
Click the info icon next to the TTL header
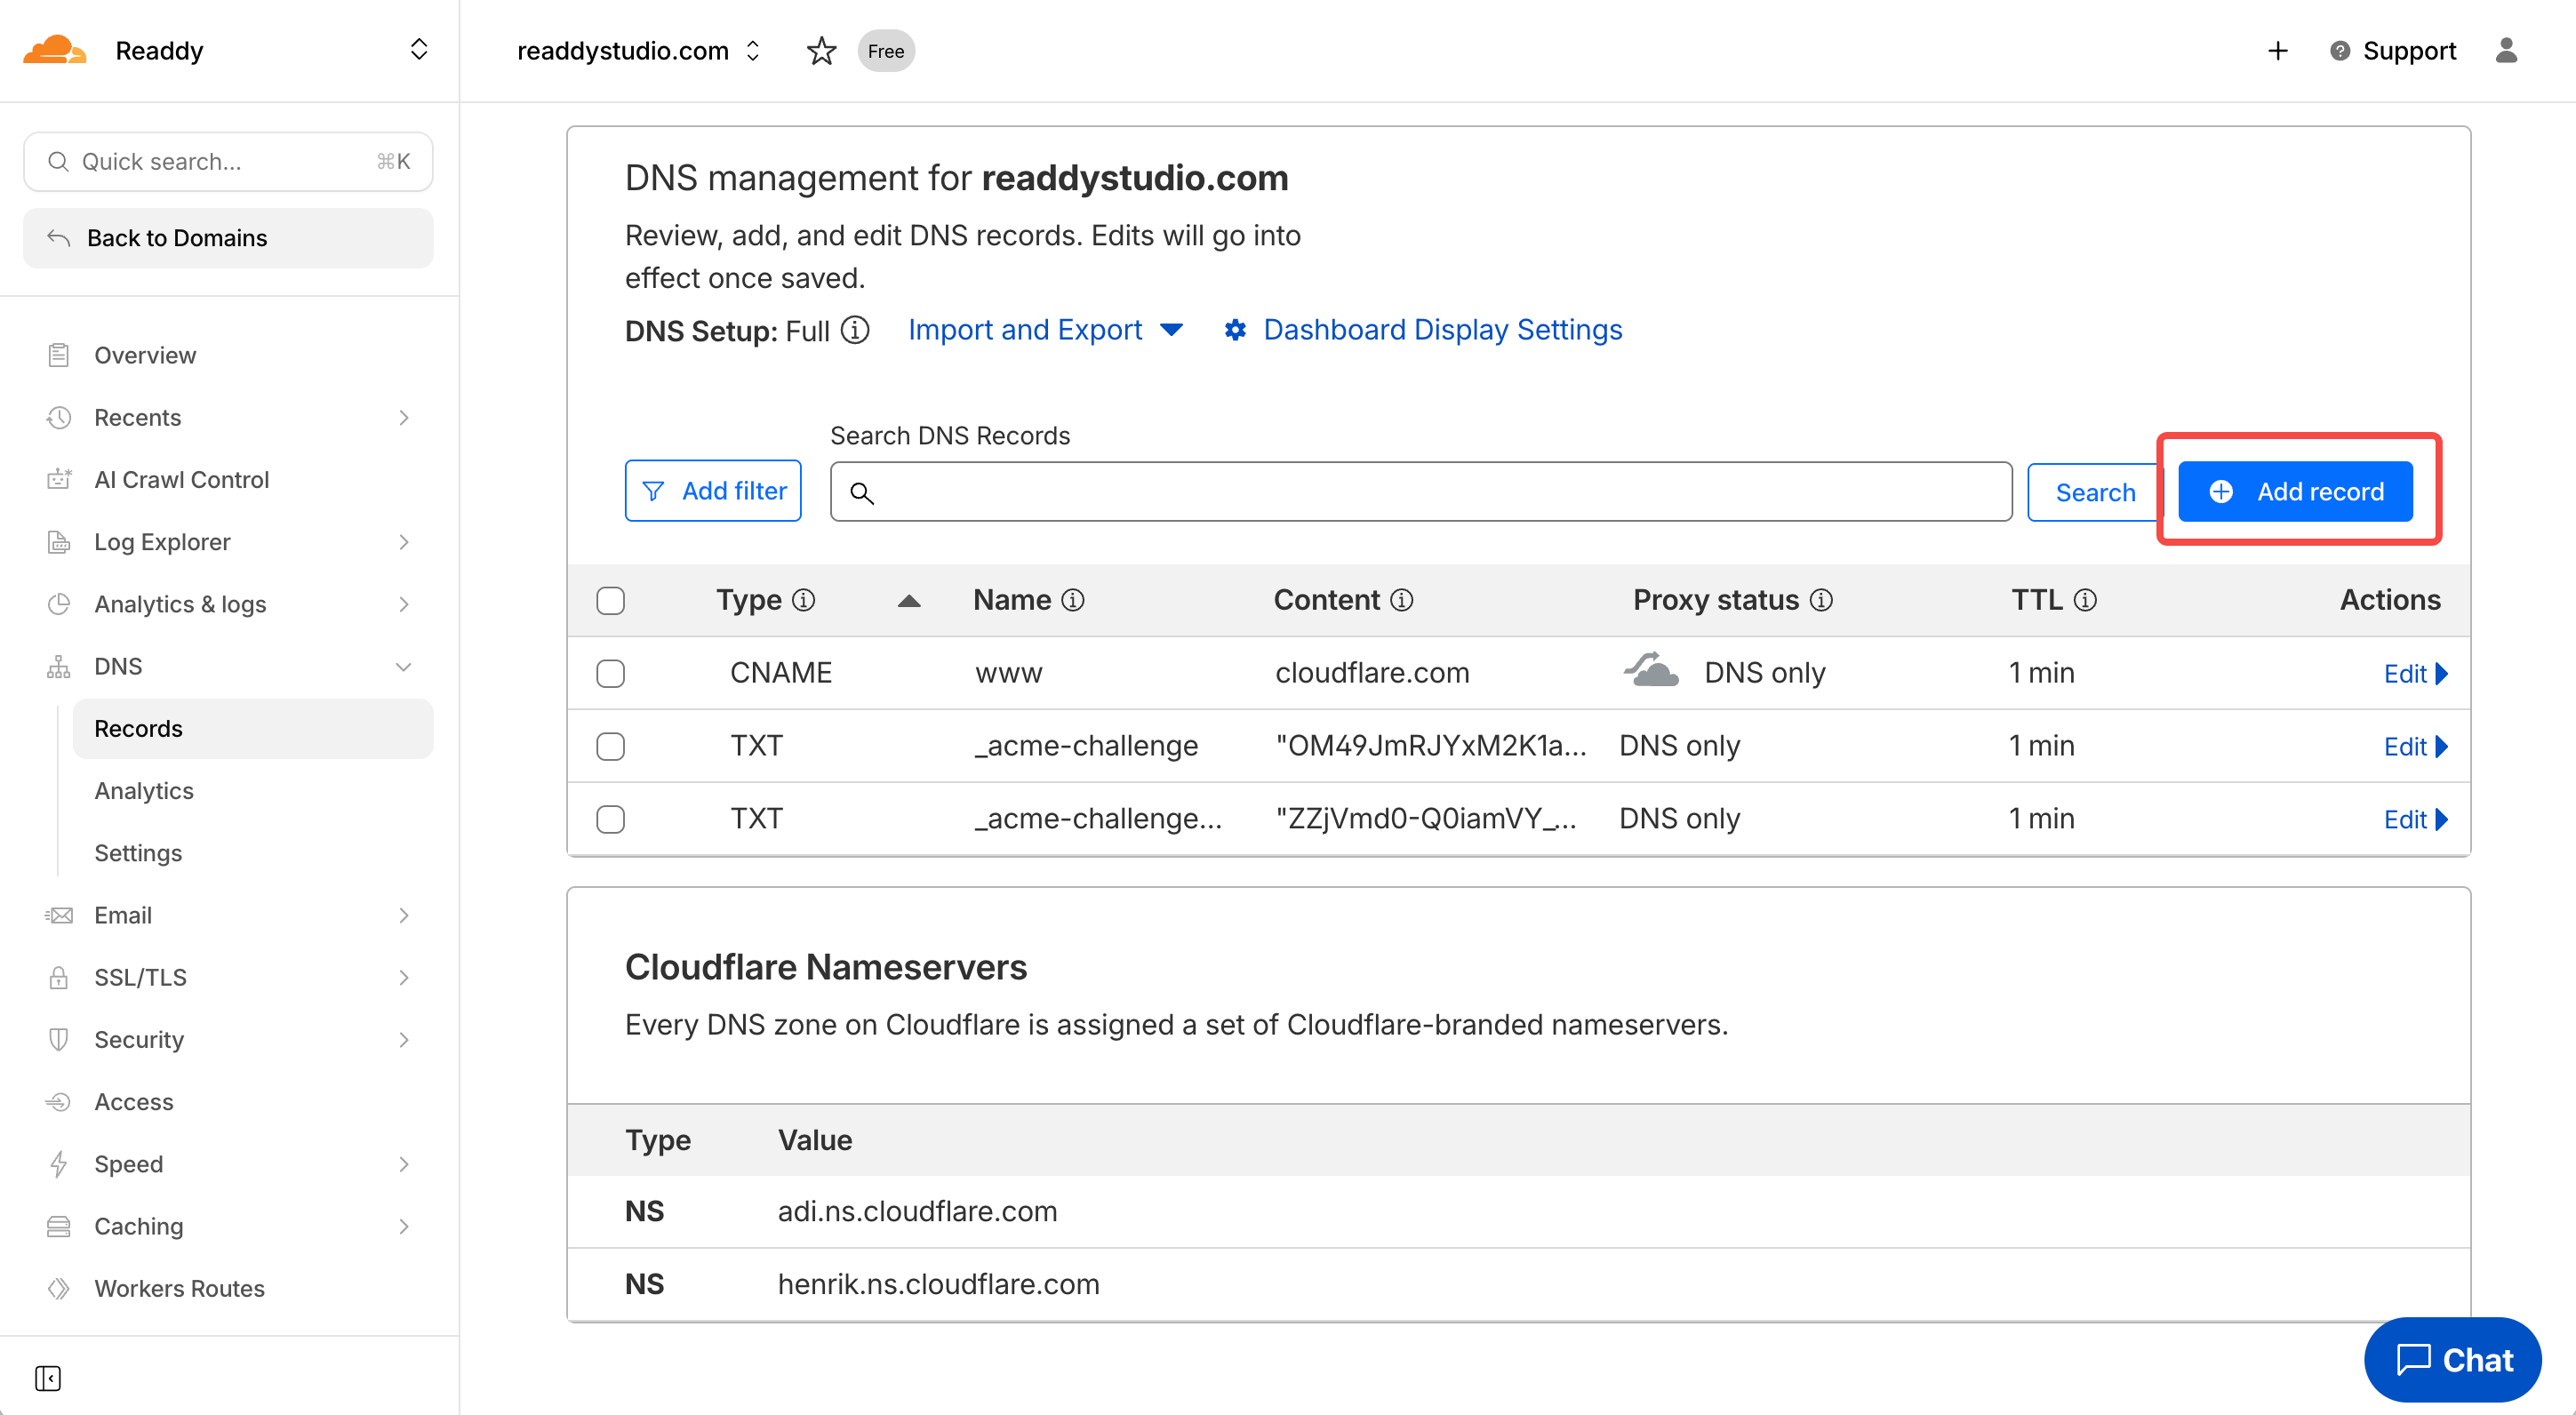[x=2085, y=600]
